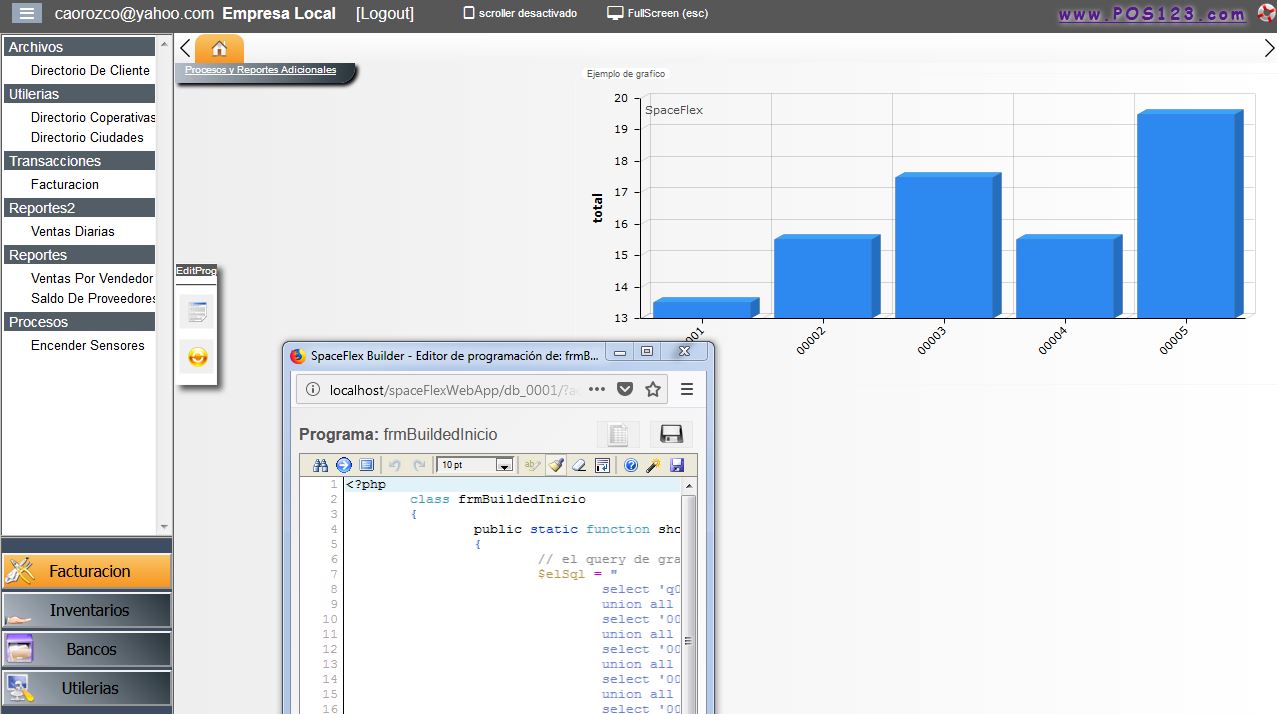Image resolution: width=1277 pixels, height=714 pixels.
Task: Open Directorio Ciudades
Action: (x=87, y=138)
